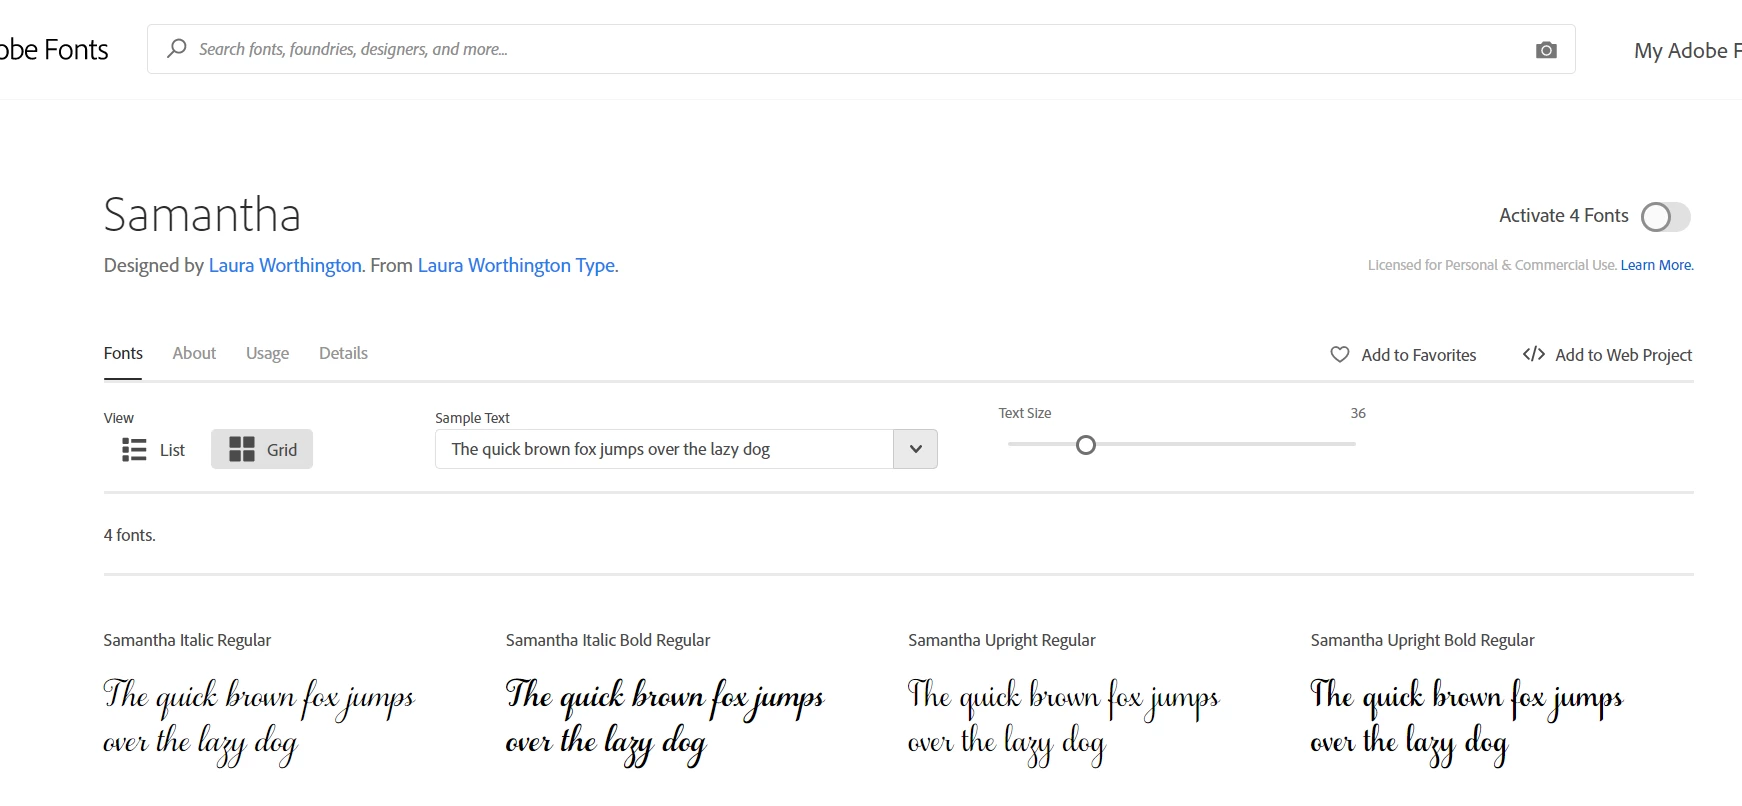Open Samantha Italic Regular font name

click(187, 640)
